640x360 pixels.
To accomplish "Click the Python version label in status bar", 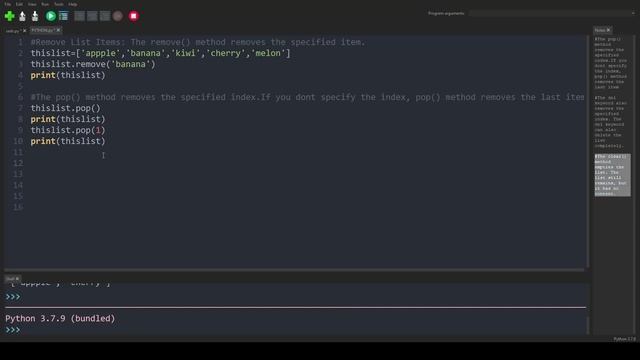I will (x=624, y=339).
